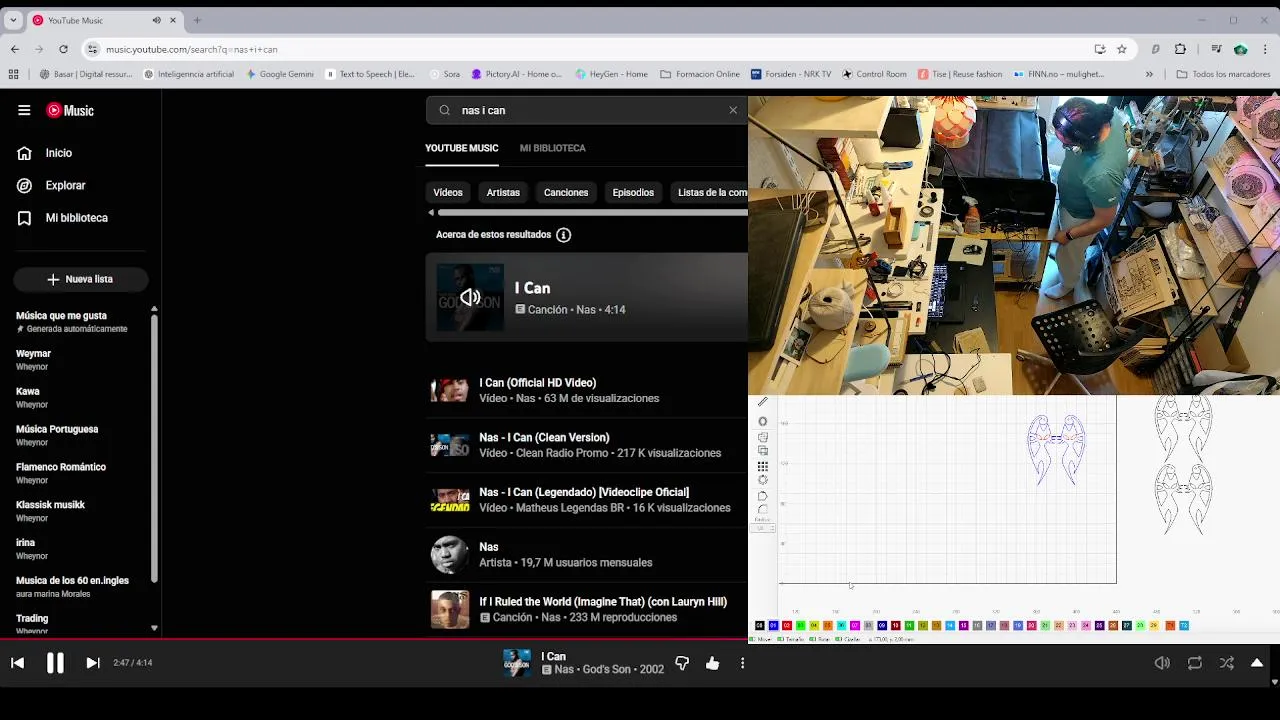This screenshot has width=1280, height=720.
Task: Skip to the next track
Action: point(93,663)
